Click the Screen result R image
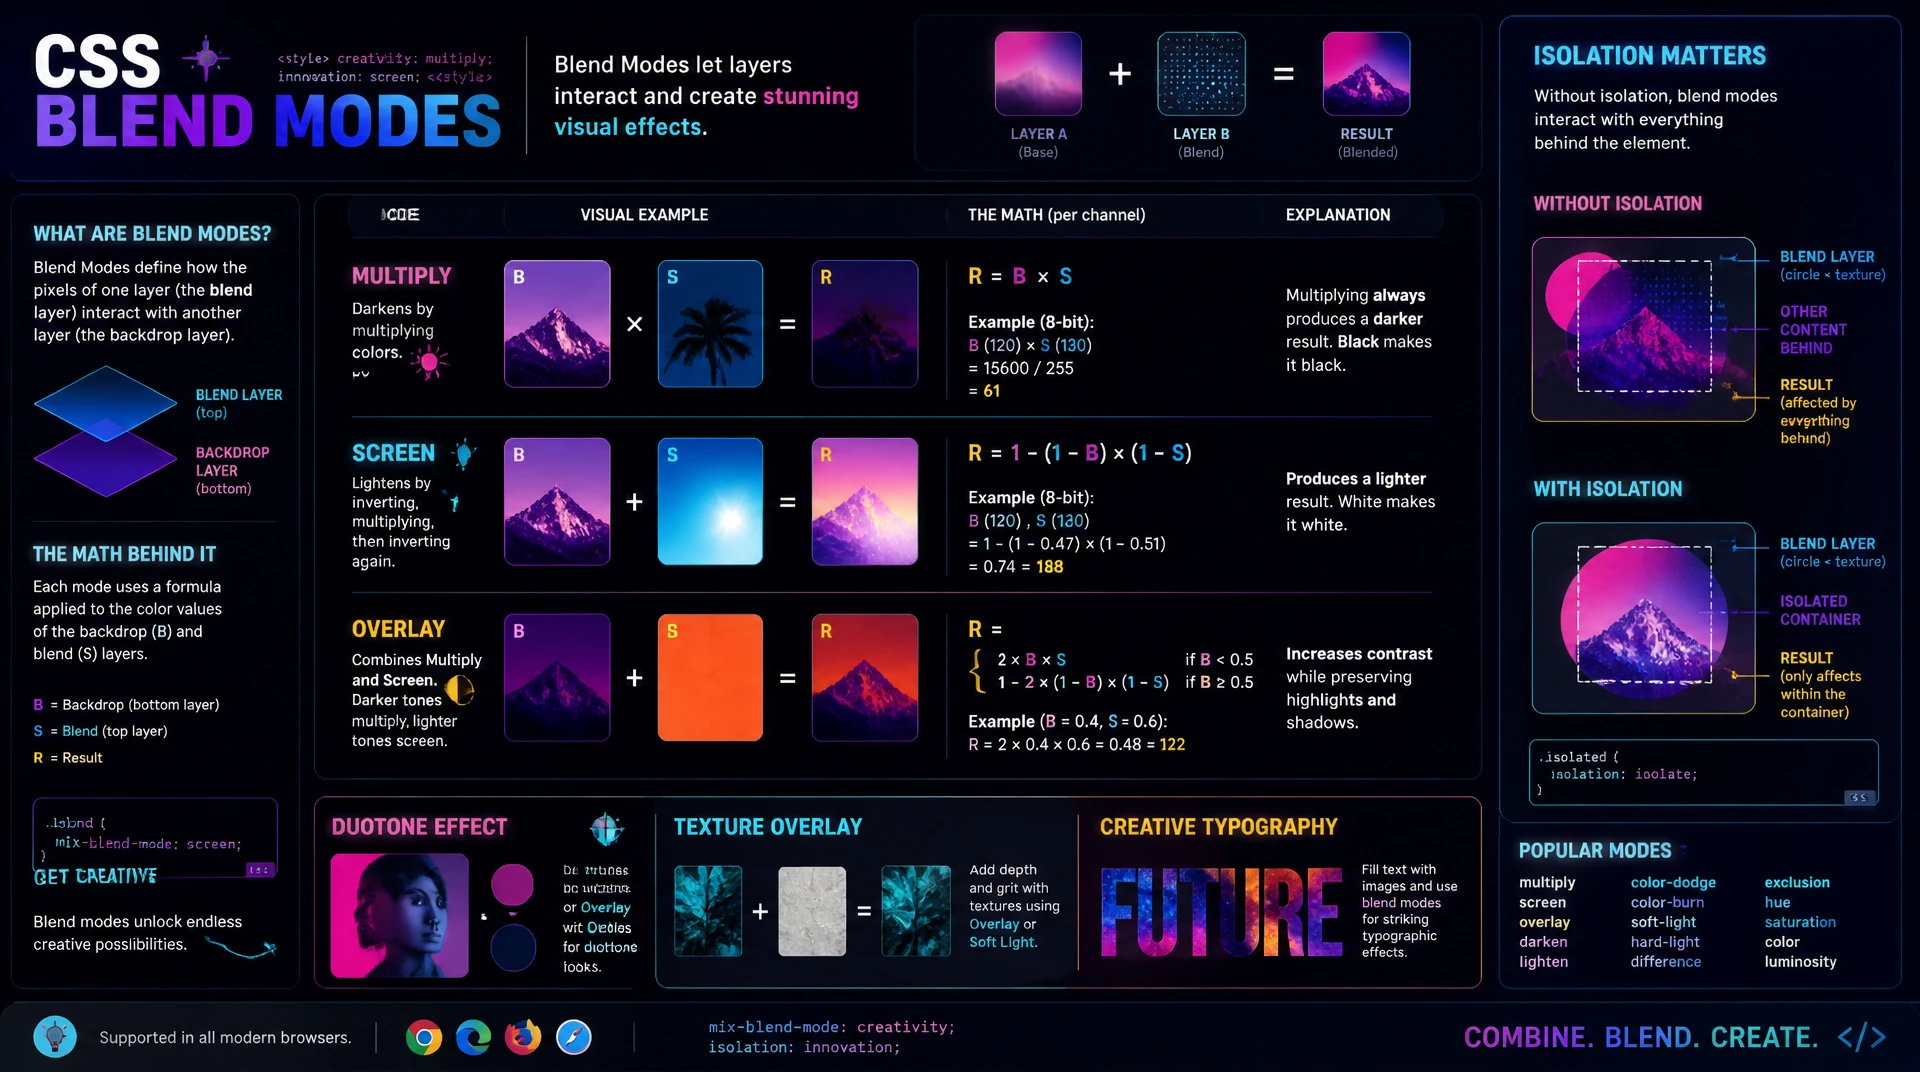This screenshot has width=1920, height=1072. point(865,501)
